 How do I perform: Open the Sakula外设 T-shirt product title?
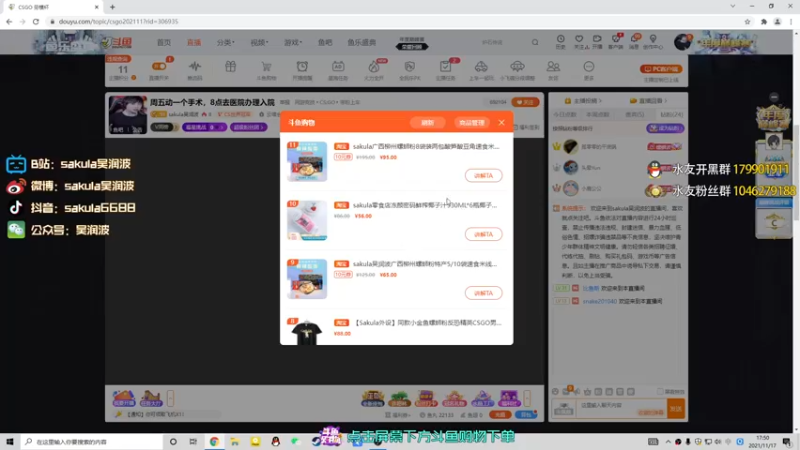point(427,322)
